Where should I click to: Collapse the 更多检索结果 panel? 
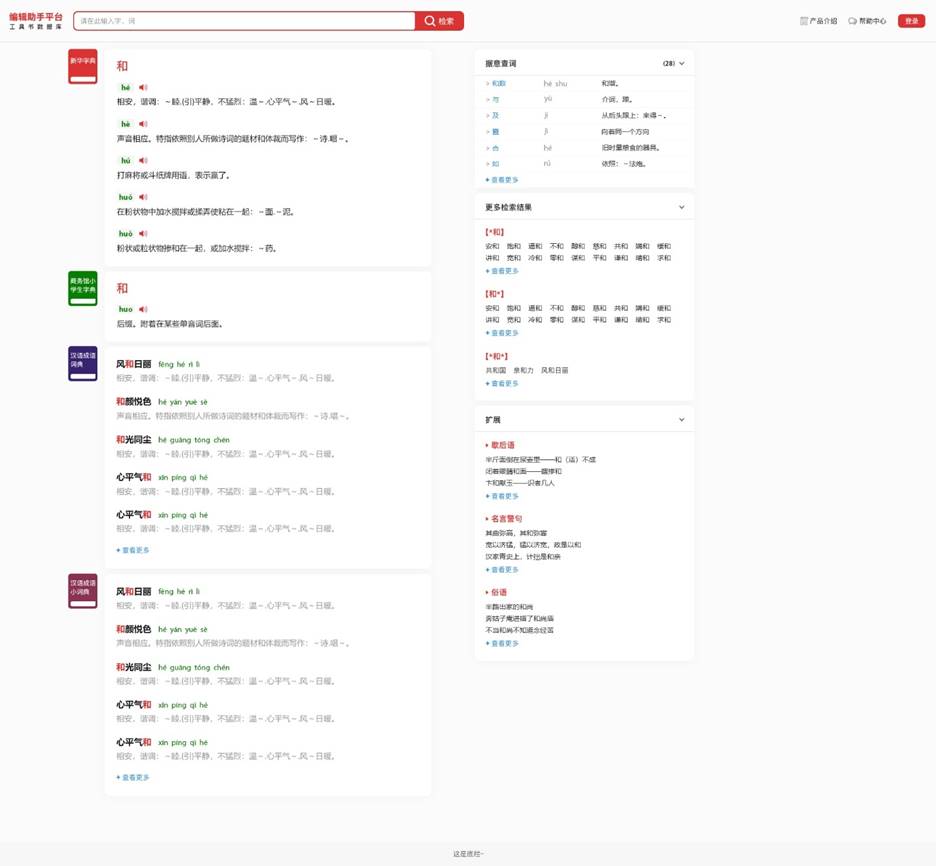pos(682,207)
